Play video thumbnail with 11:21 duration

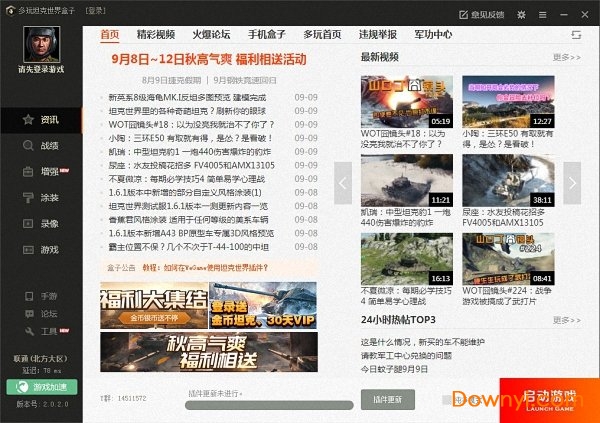tap(407, 180)
